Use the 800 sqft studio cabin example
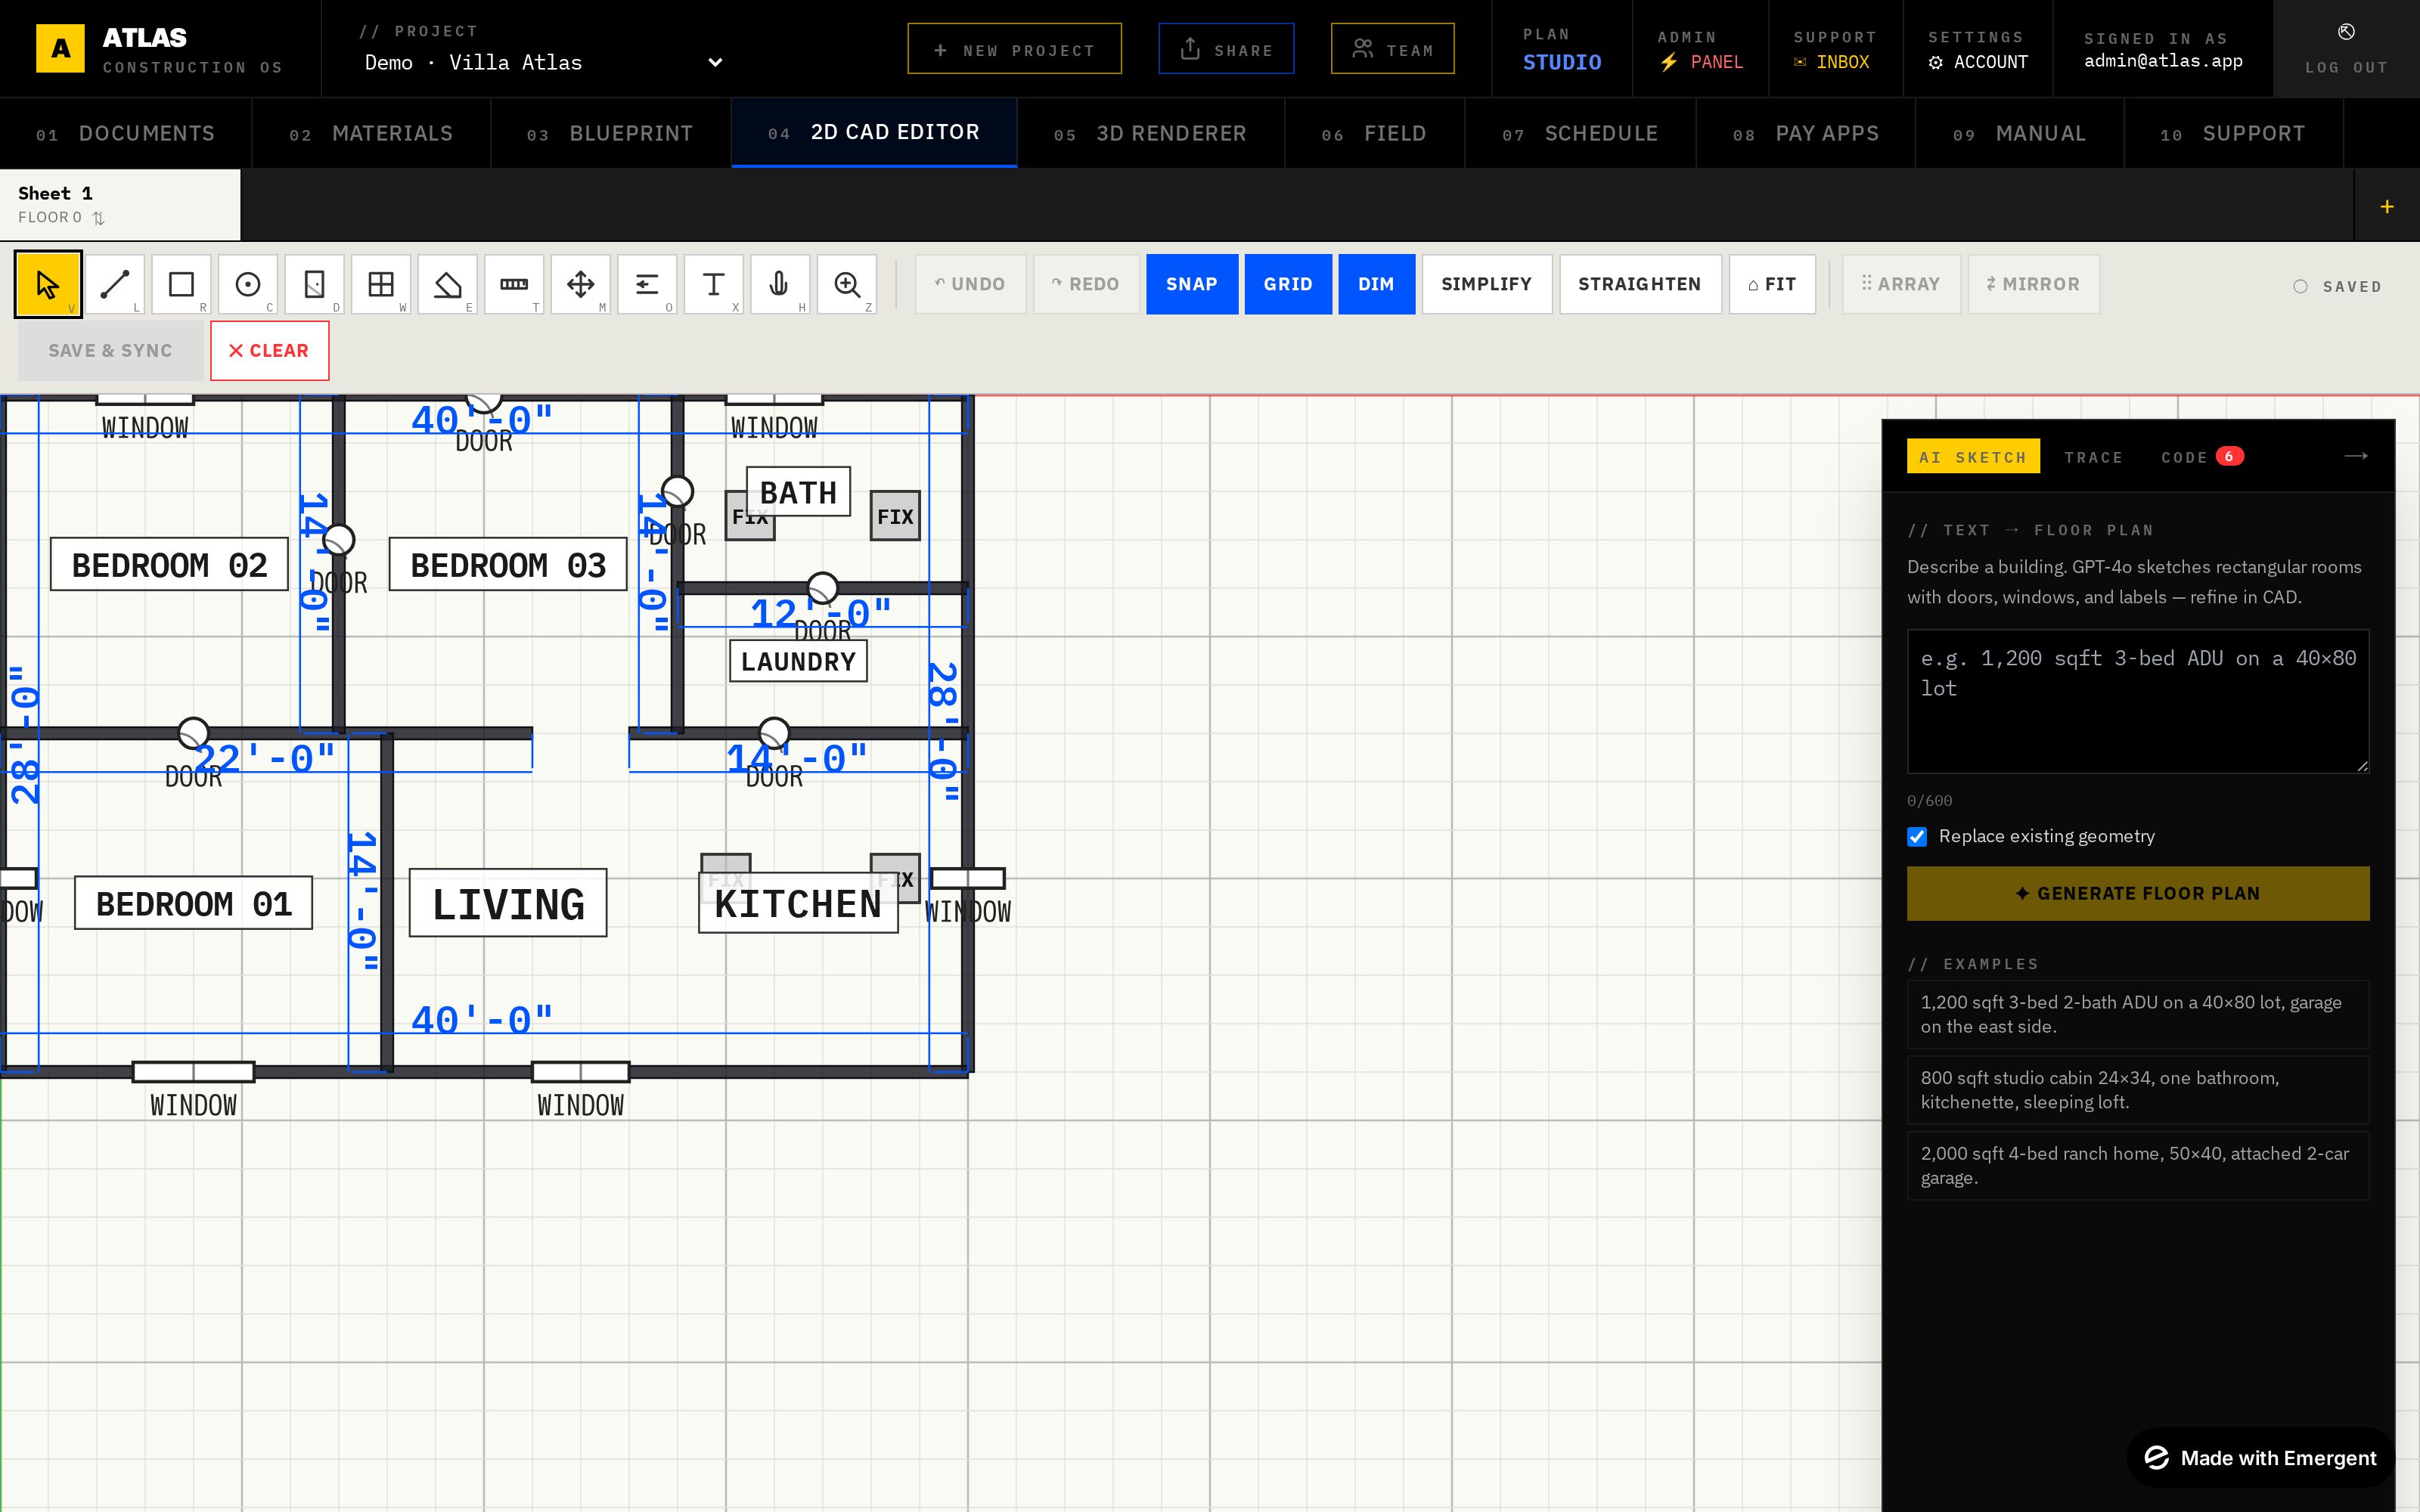2420x1512 pixels. (x=2138, y=1090)
